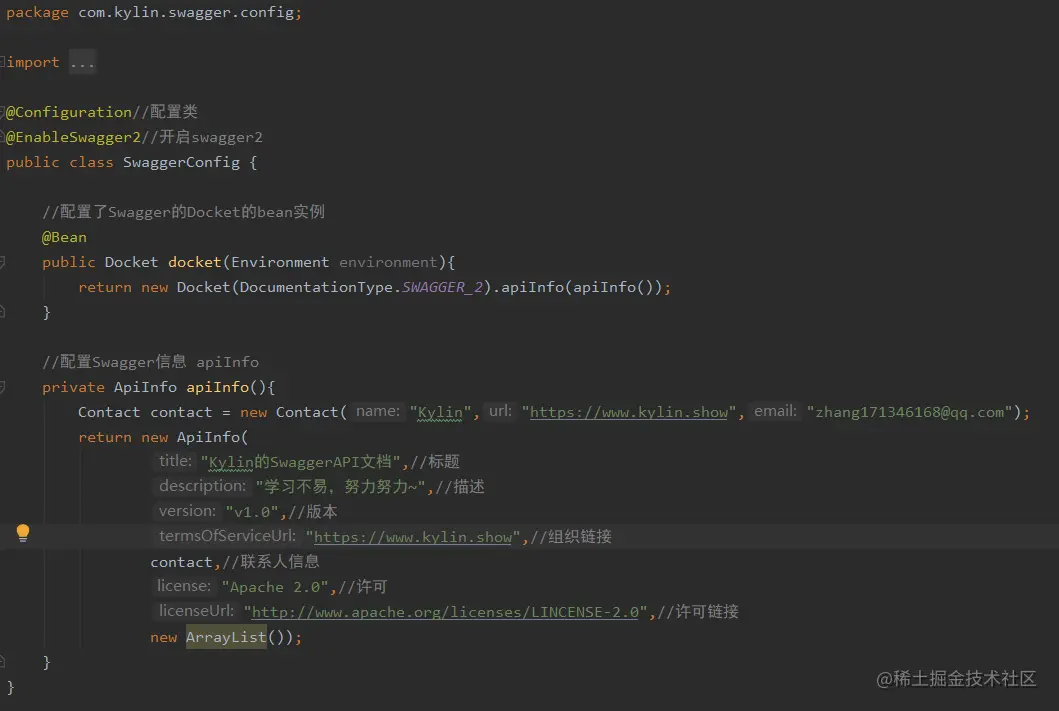Click the //版本 comment
The width and height of the screenshot is (1059, 711).
coord(313,512)
